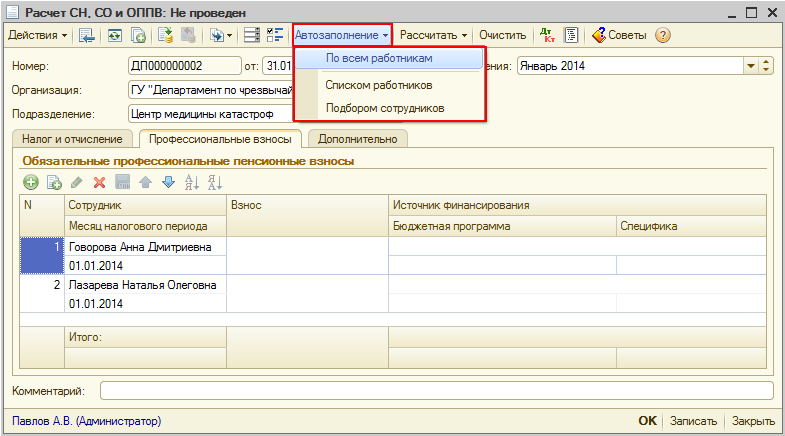
Task: Click the Записать button
Action: pos(694,422)
